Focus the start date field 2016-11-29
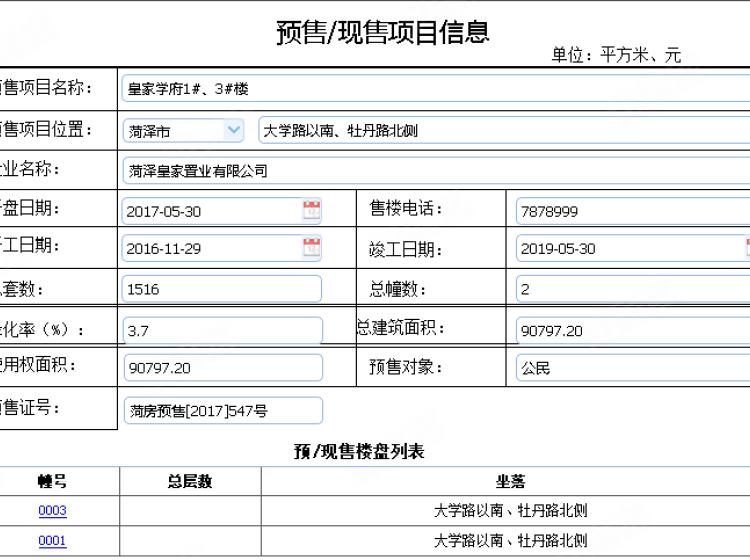Screen dimensions: 750x560 pos(210,249)
